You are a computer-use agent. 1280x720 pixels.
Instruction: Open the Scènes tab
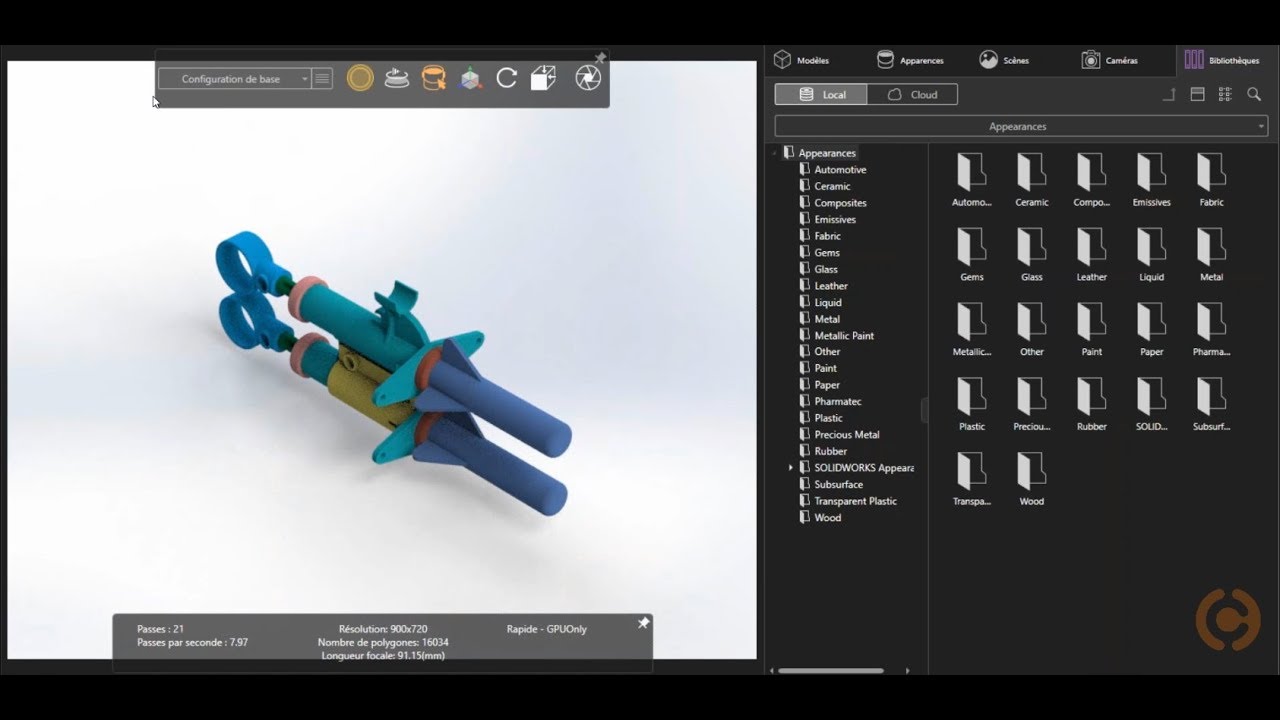1003,60
